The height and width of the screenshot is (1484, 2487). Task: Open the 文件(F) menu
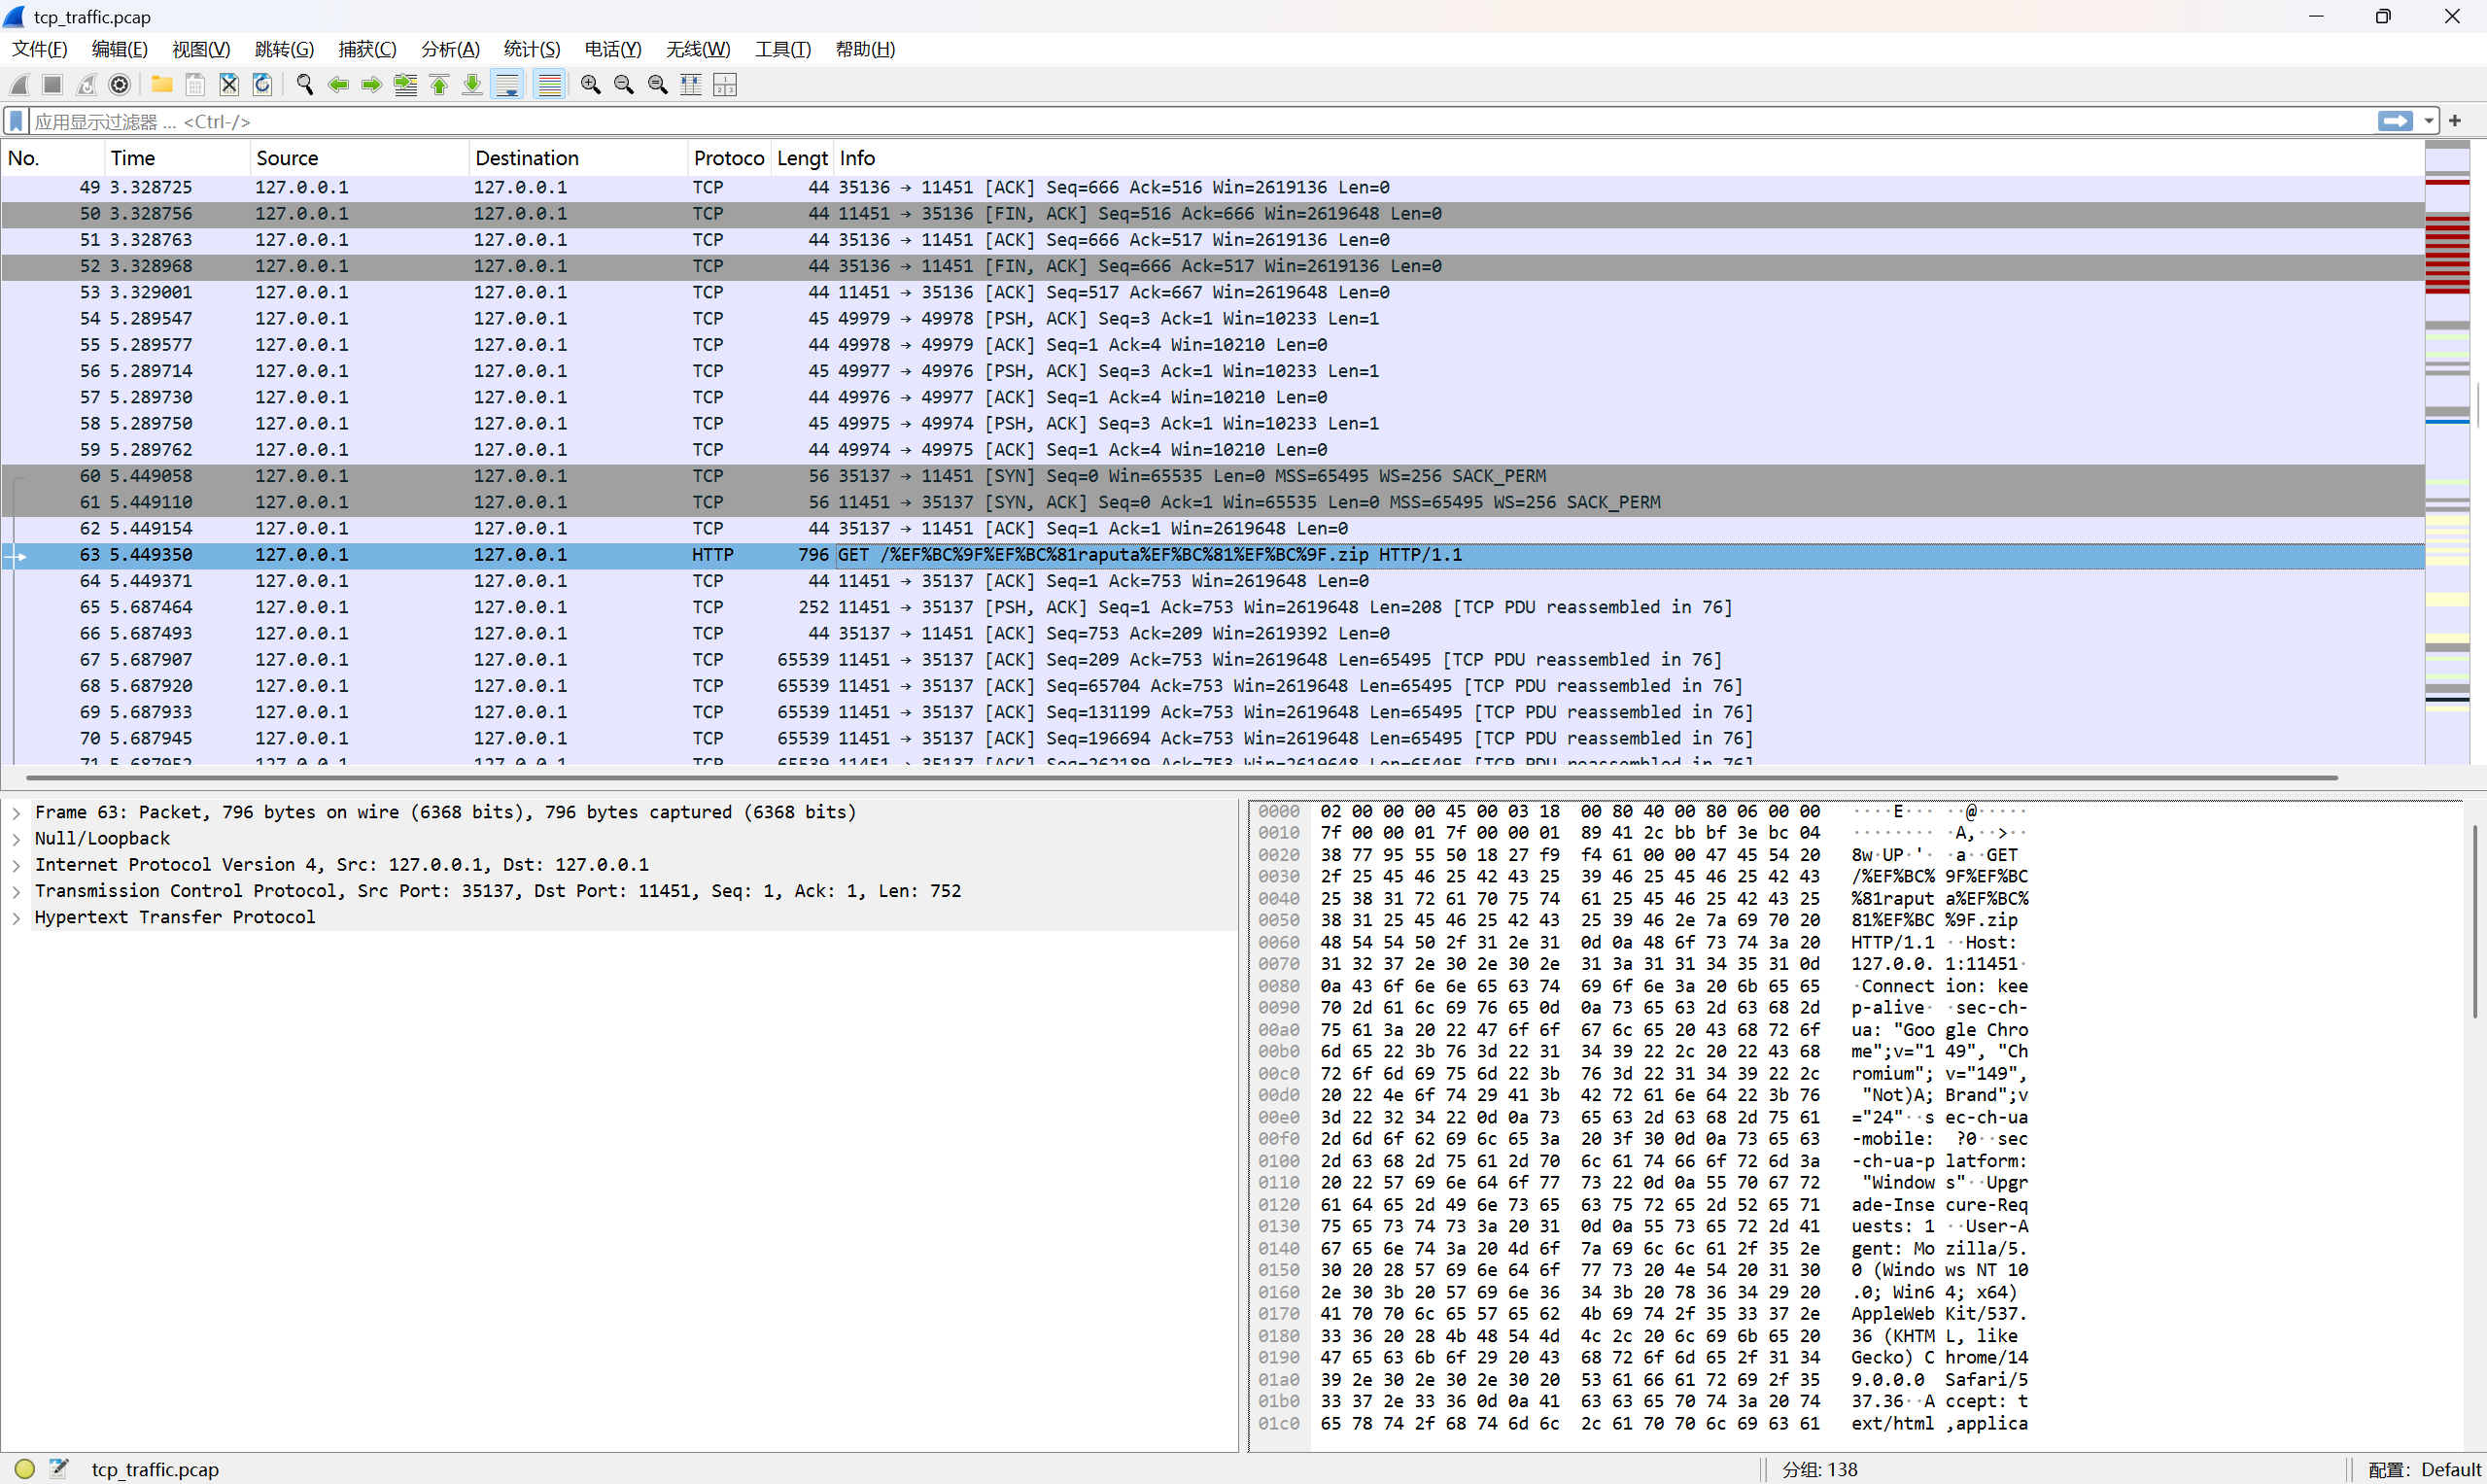point(40,49)
